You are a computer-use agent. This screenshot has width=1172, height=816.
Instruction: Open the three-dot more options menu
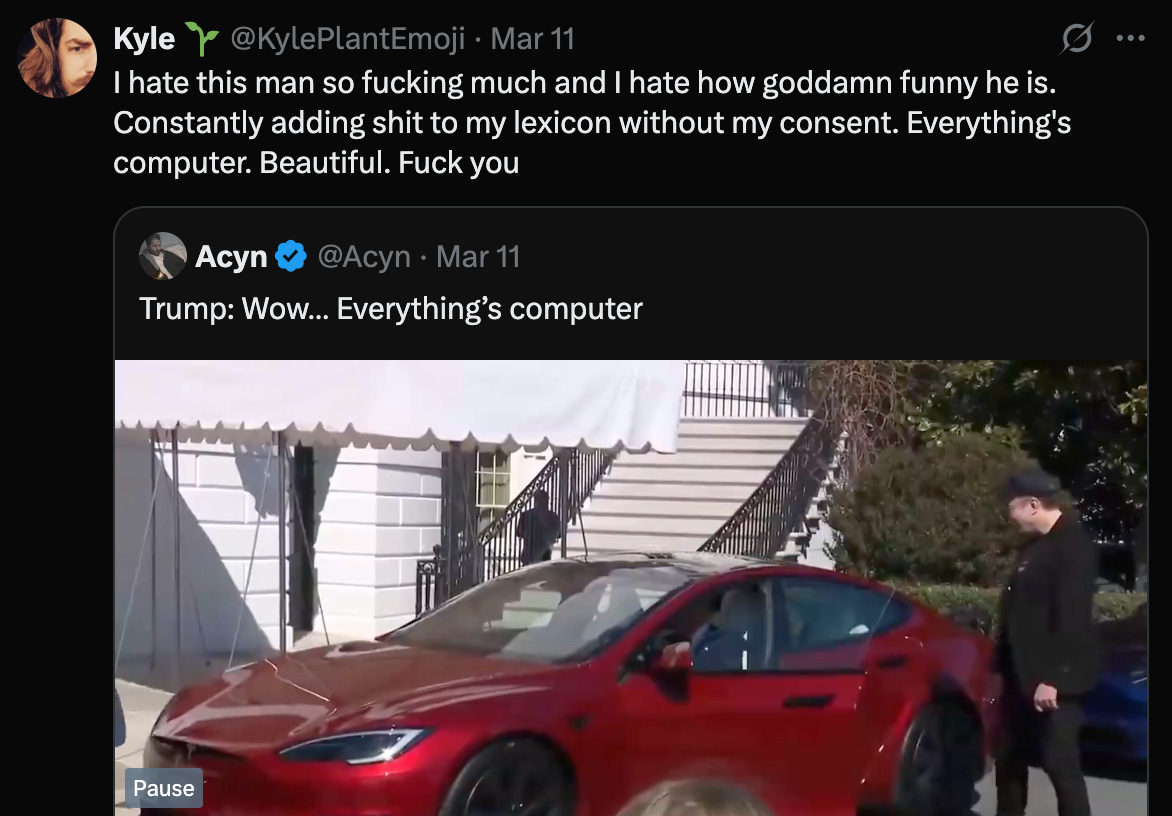[x=1130, y=38]
